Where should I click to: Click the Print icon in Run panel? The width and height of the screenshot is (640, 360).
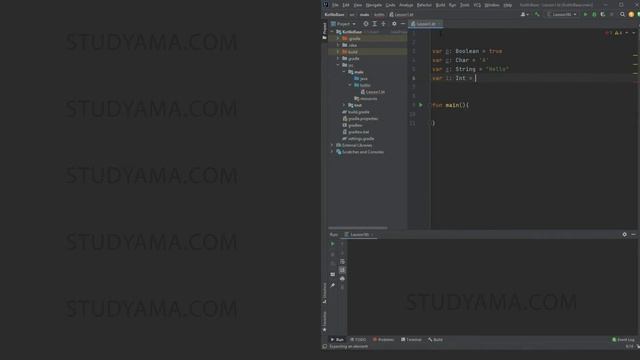pos(342,279)
